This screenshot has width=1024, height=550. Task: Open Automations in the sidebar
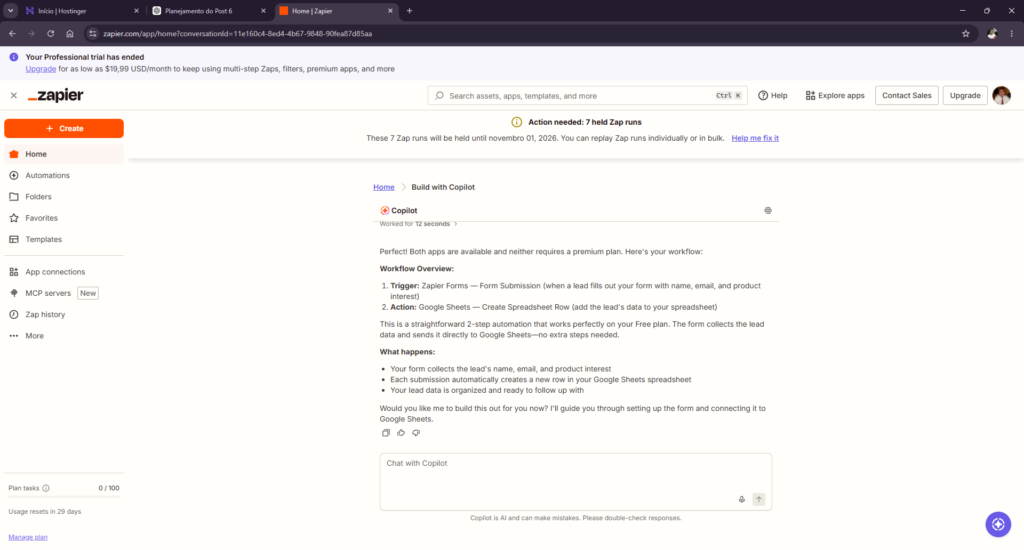(64, 176)
